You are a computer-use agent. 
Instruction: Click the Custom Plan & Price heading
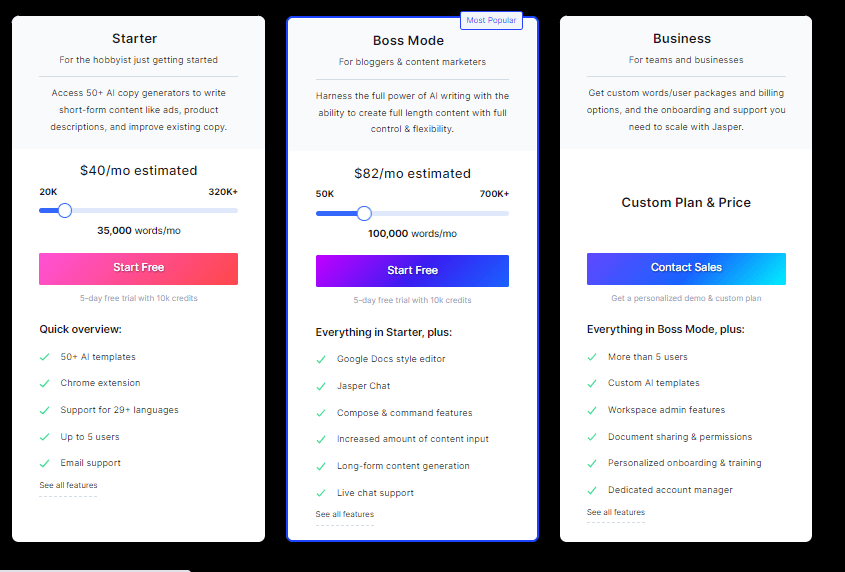(686, 203)
